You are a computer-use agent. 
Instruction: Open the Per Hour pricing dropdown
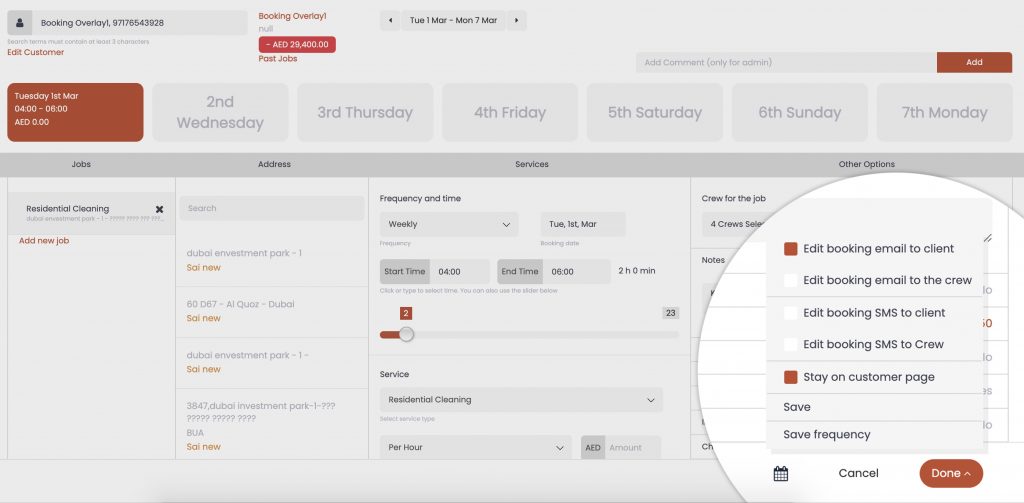click(x=475, y=447)
